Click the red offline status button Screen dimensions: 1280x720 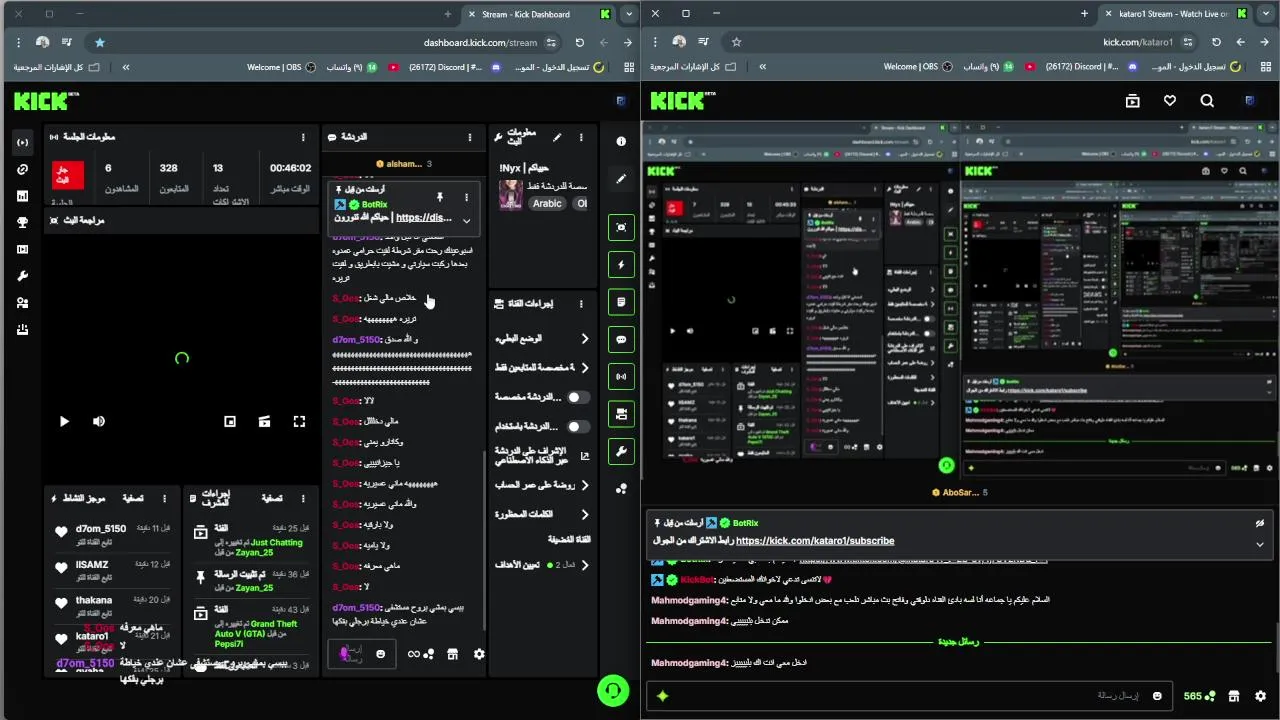68,175
